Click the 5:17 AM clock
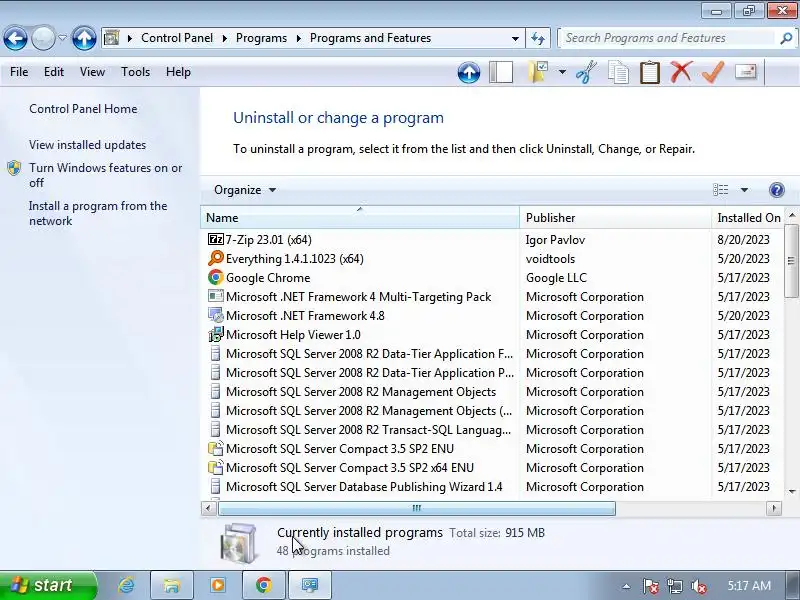The image size is (800, 600). 749,586
